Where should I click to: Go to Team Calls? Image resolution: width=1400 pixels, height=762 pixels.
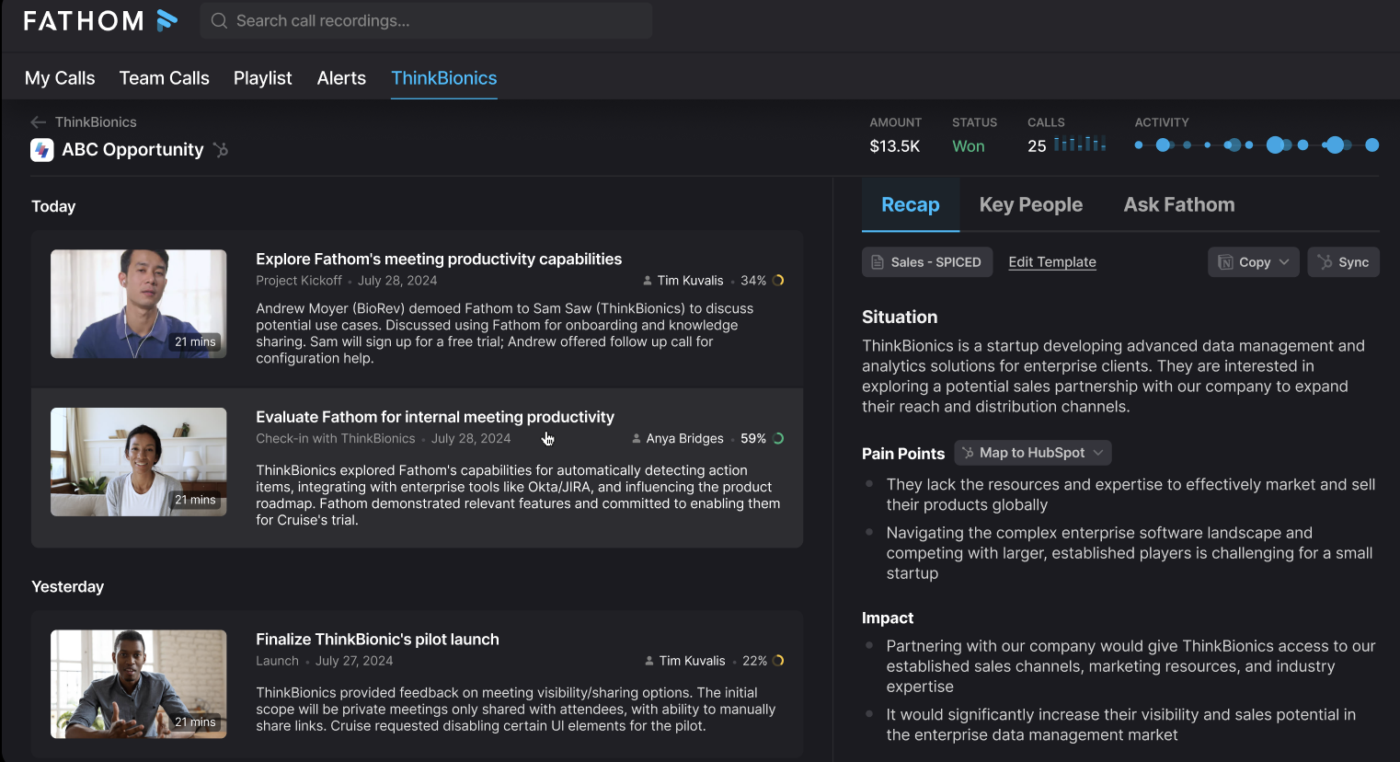164,78
